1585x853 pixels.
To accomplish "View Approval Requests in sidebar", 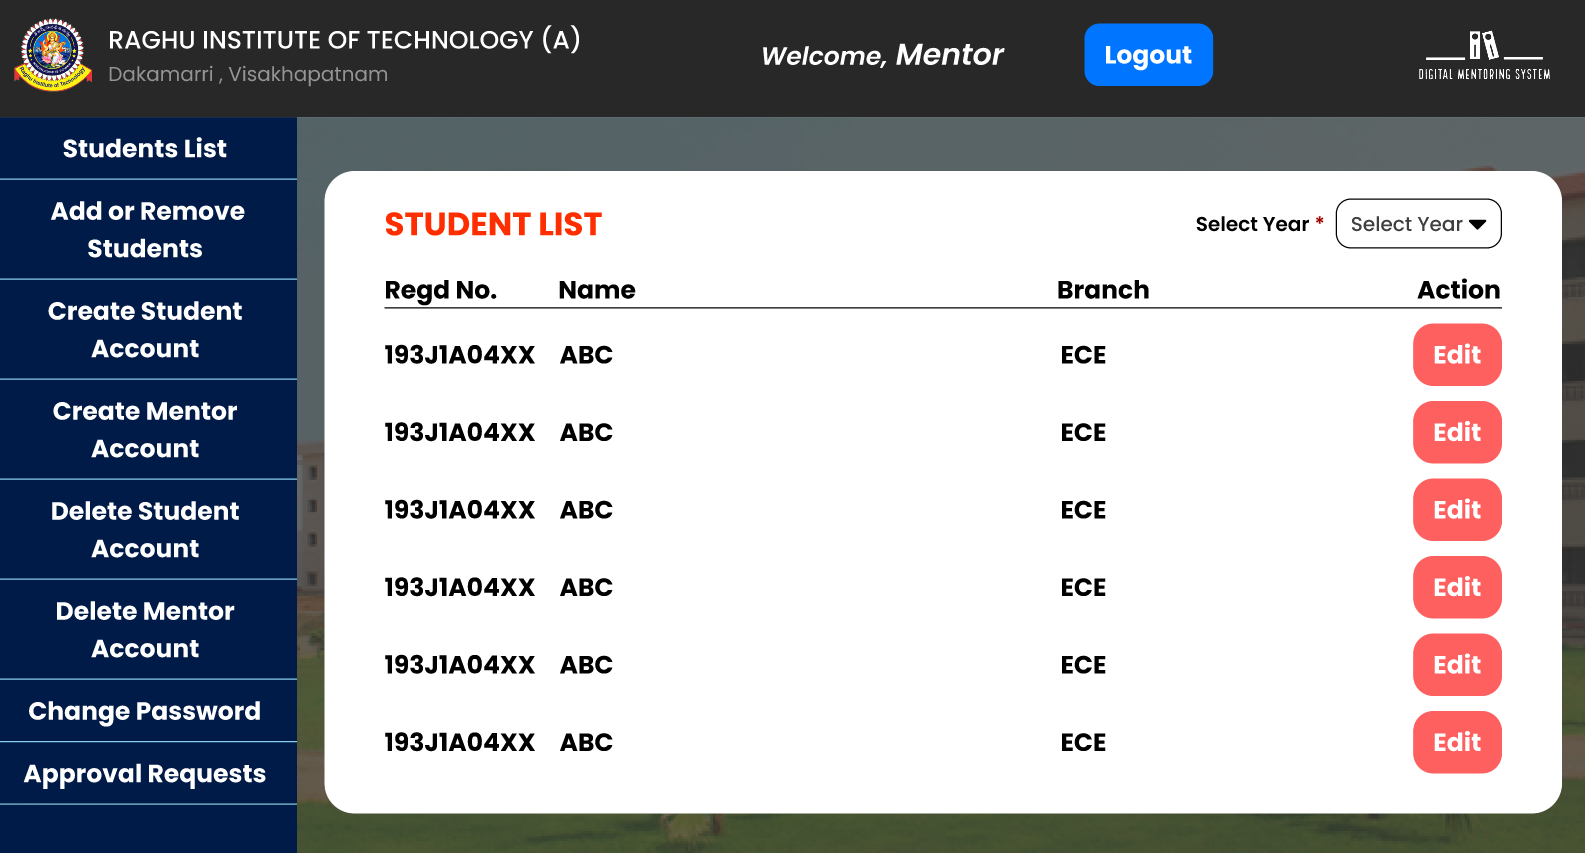I will pos(145,774).
